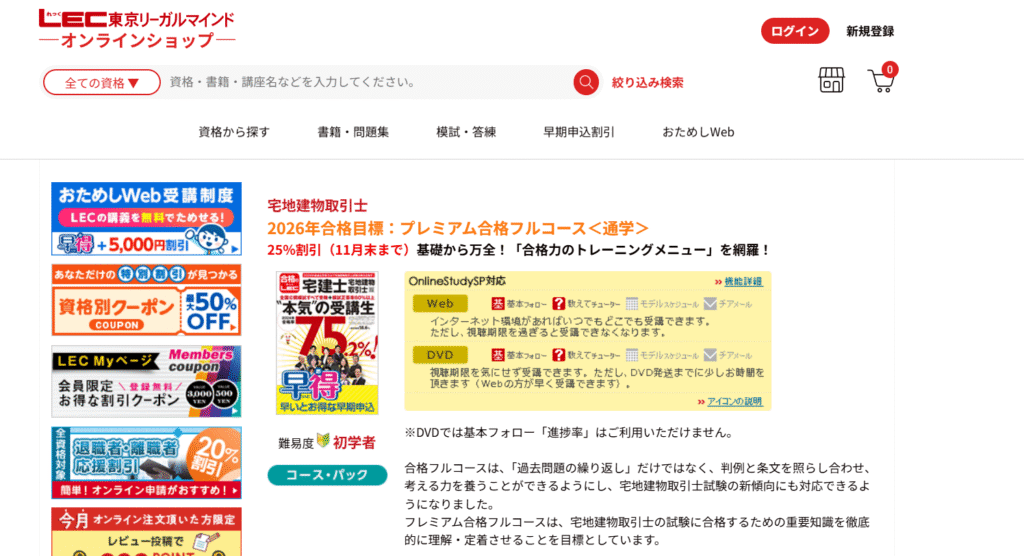The image size is (1024, 556).
Task: Click the チアメール envelope icon in DVD row
Action: 710,355
